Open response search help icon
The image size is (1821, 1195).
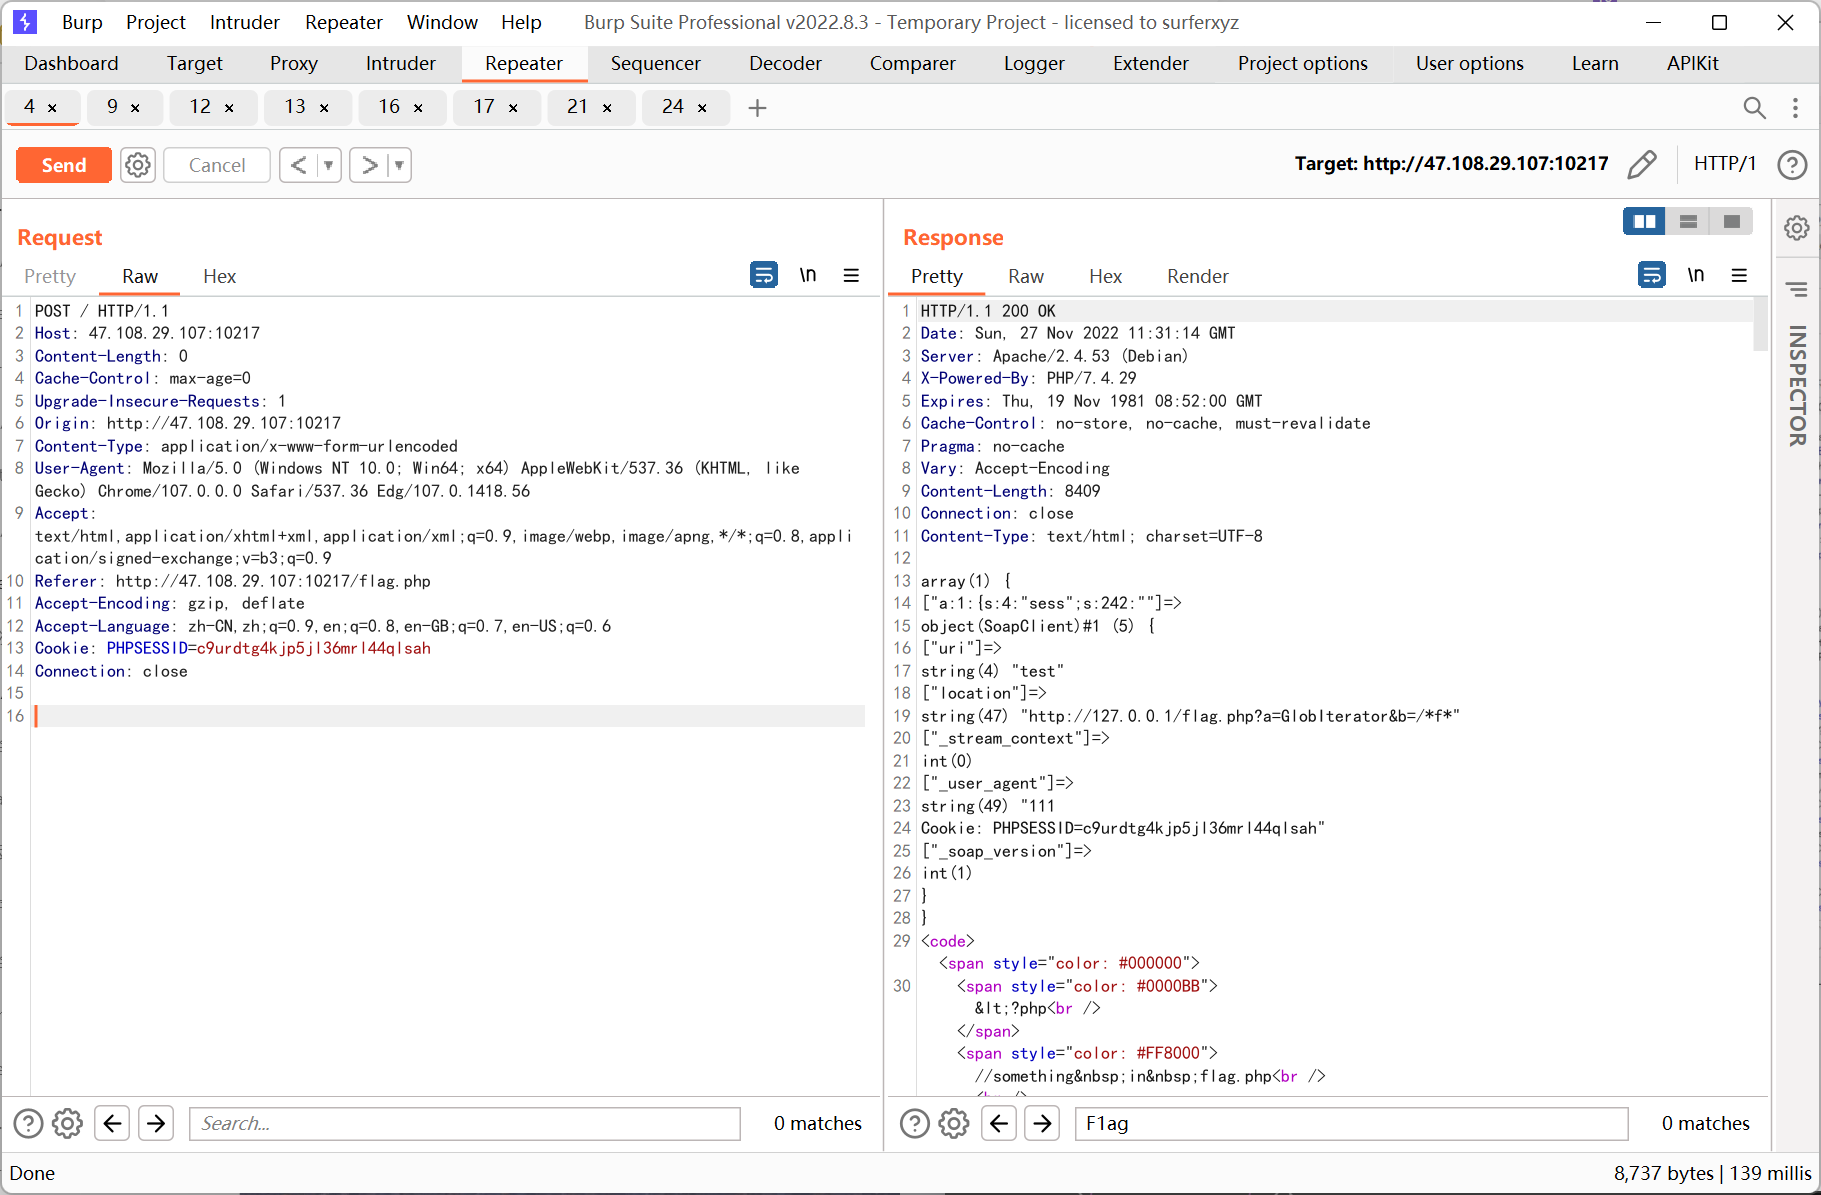(914, 1123)
